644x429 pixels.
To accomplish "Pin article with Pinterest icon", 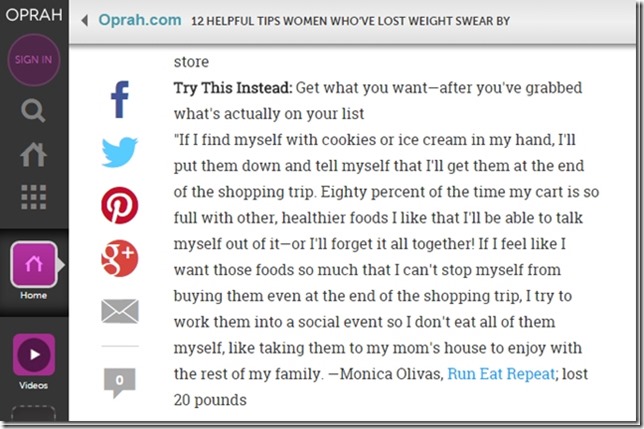I will (120, 205).
